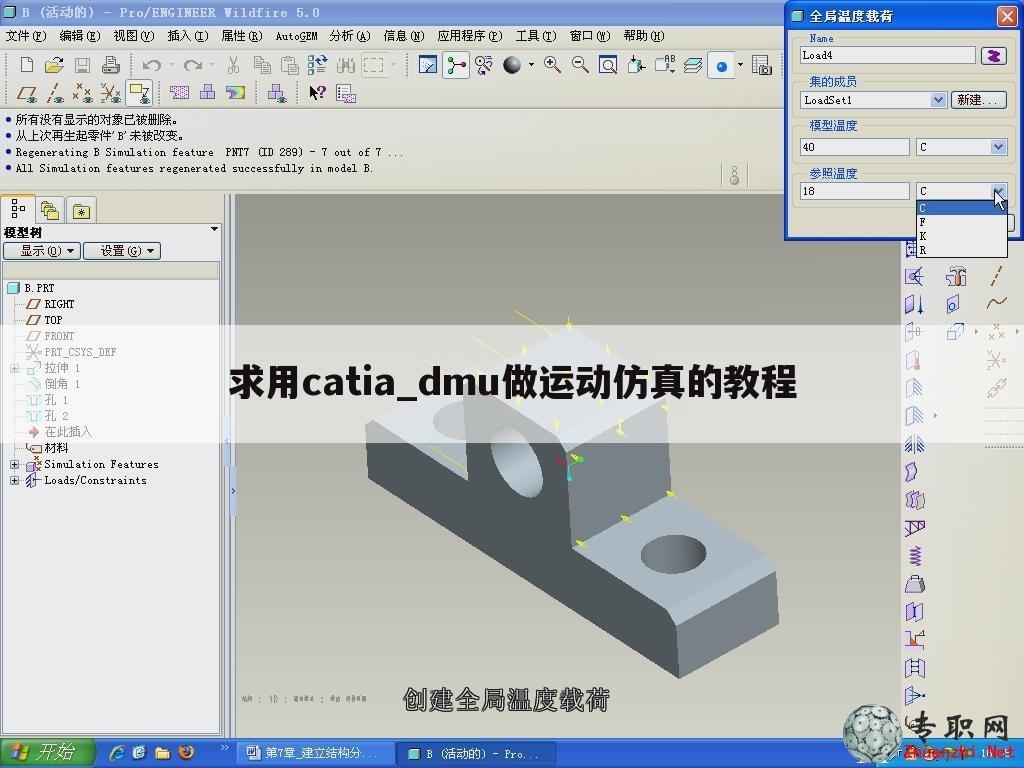Click the orient mode icon
Screen dimensions: 1024x768
coord(484,65)
